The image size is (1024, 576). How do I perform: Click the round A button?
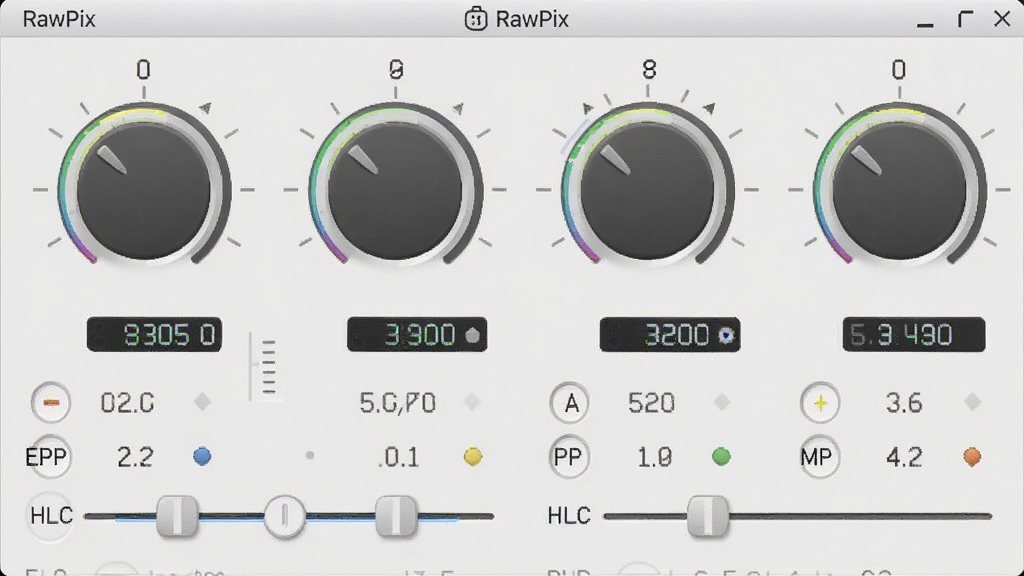(569, 403)
